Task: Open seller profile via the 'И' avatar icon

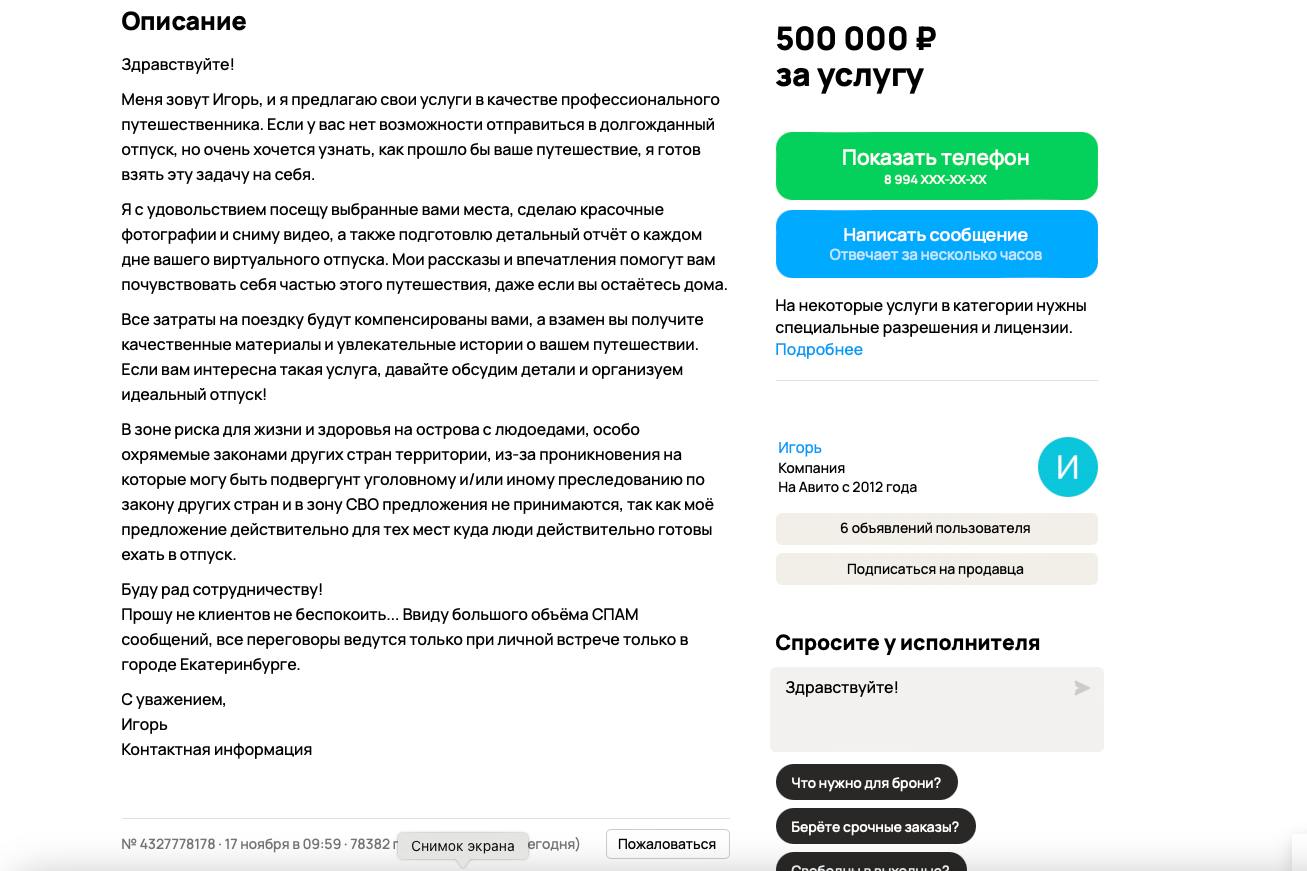Action: [1067, 466]
